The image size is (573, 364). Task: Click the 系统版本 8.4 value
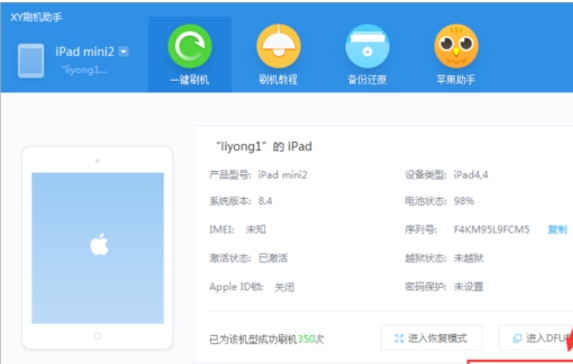tap(265, 201)
